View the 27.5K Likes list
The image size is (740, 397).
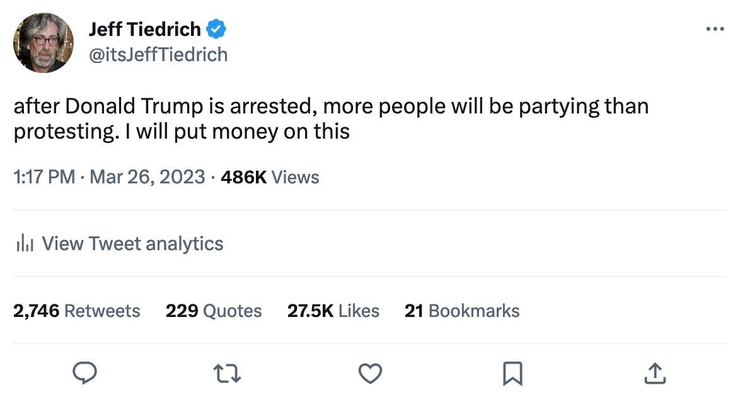[333, 311]
